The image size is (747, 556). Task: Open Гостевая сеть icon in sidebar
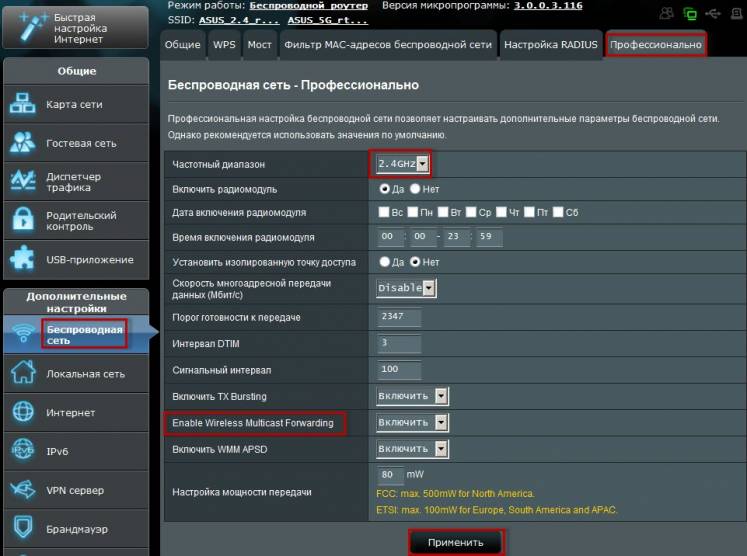pyautogui.click(x=22, y=143)
